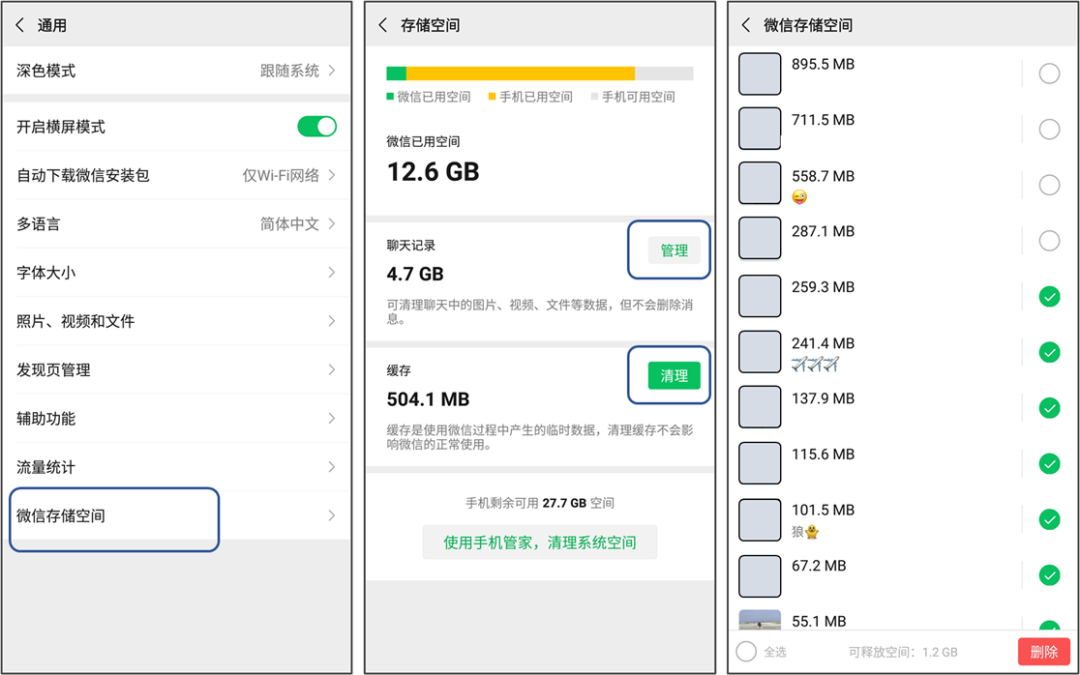Select the 287.1 MB chat radio

point(1049,240)
